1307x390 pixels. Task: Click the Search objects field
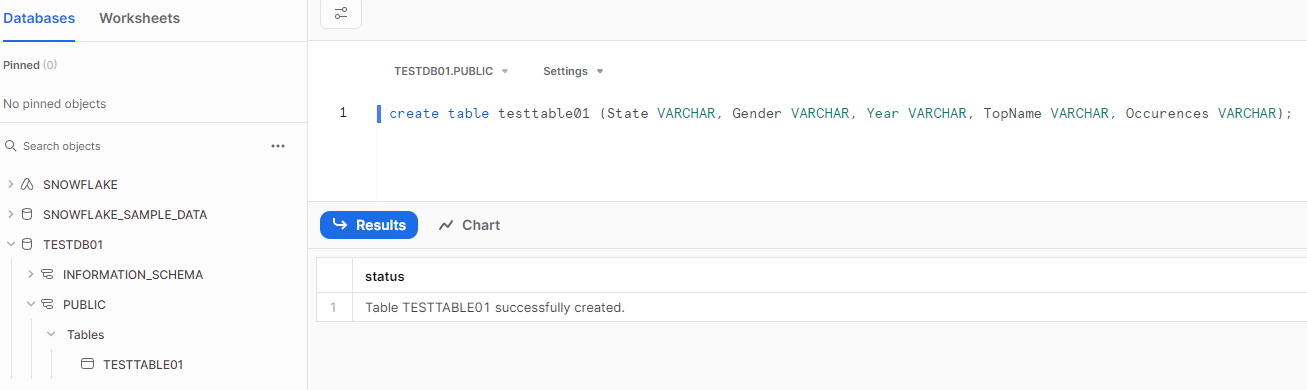(x=135, y=146)
